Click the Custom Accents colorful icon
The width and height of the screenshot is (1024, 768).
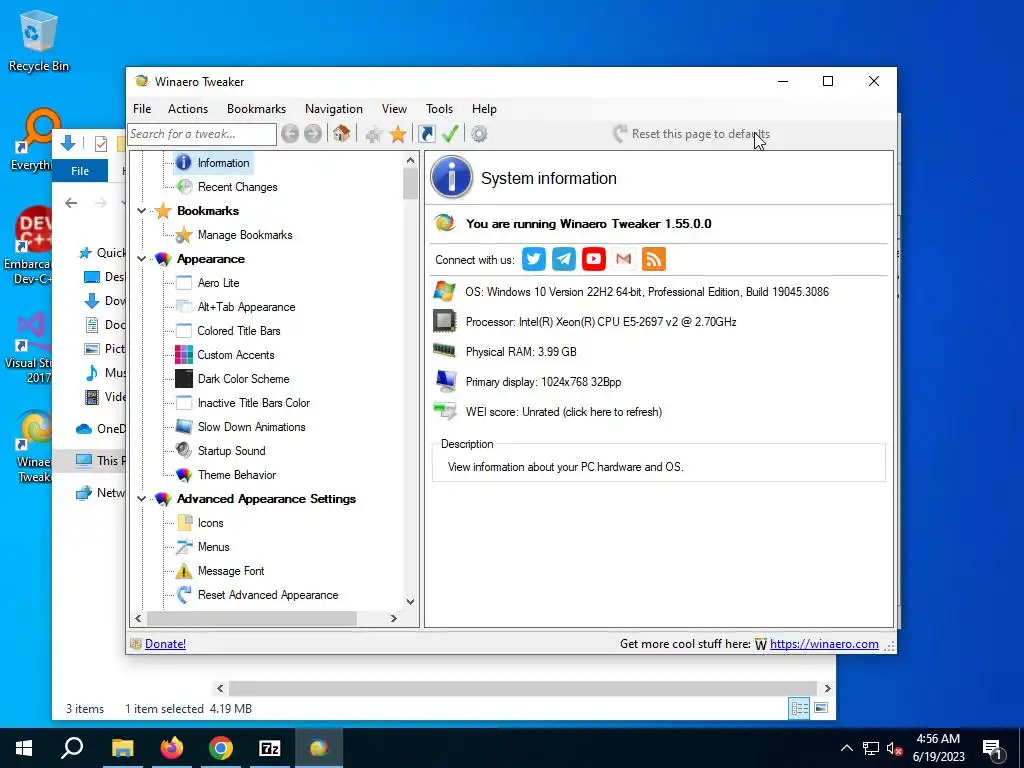pos(184,355)
